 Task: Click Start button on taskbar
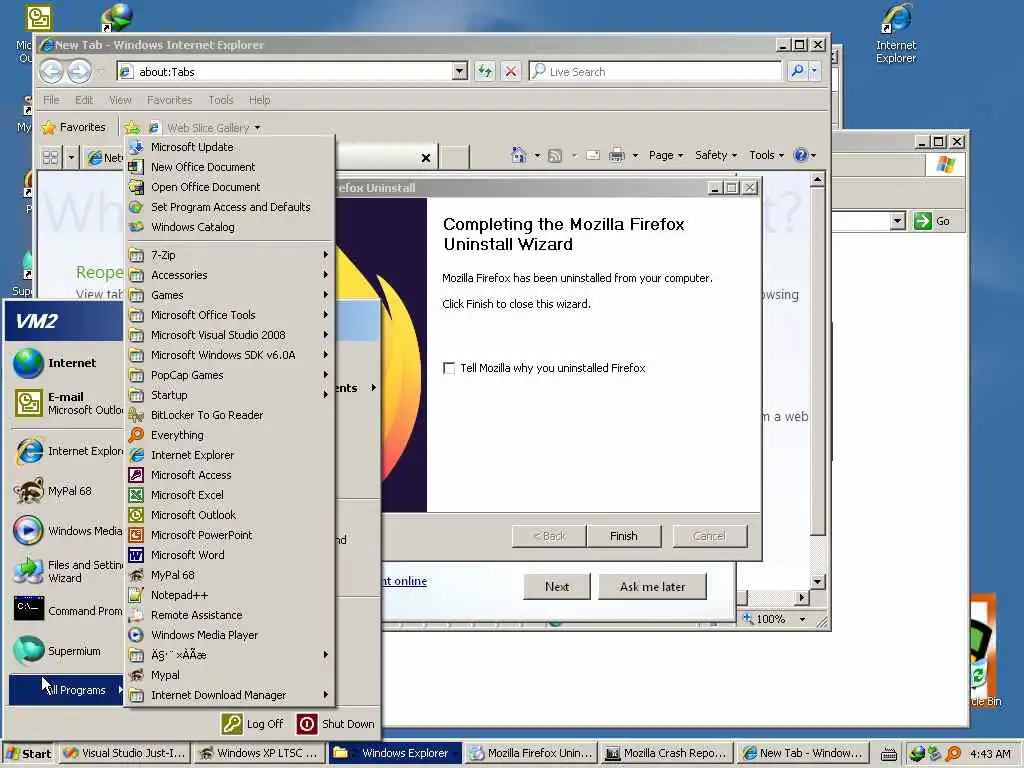coord(28,753)
